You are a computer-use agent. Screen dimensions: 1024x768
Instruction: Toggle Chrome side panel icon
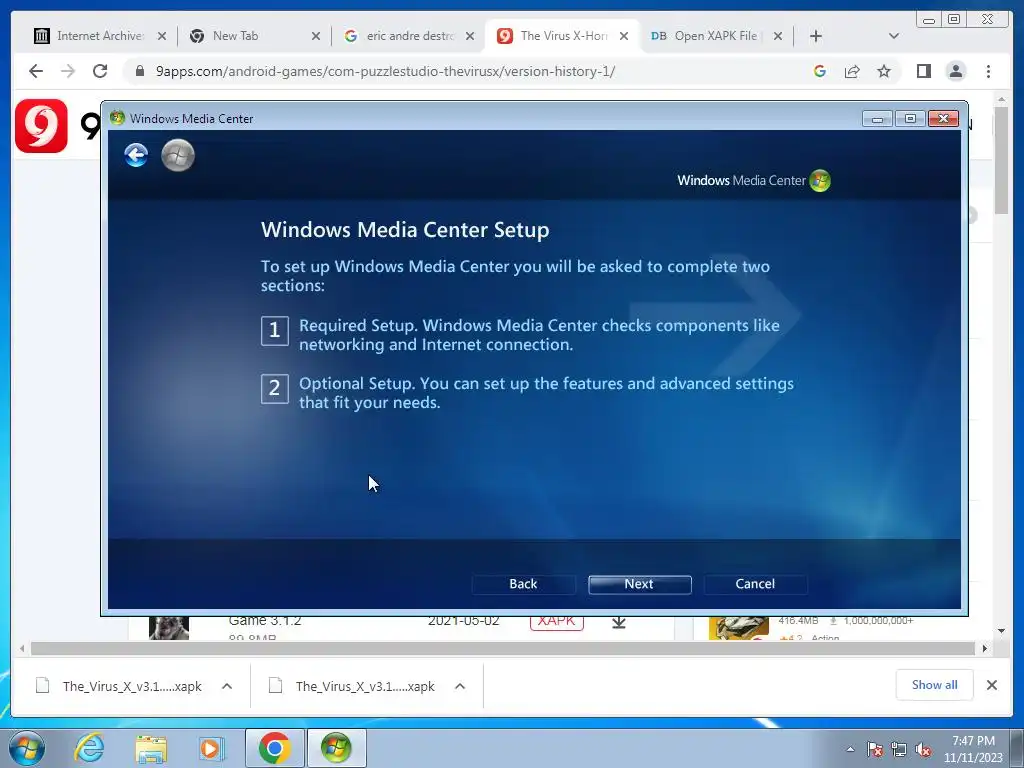(923, 71)
